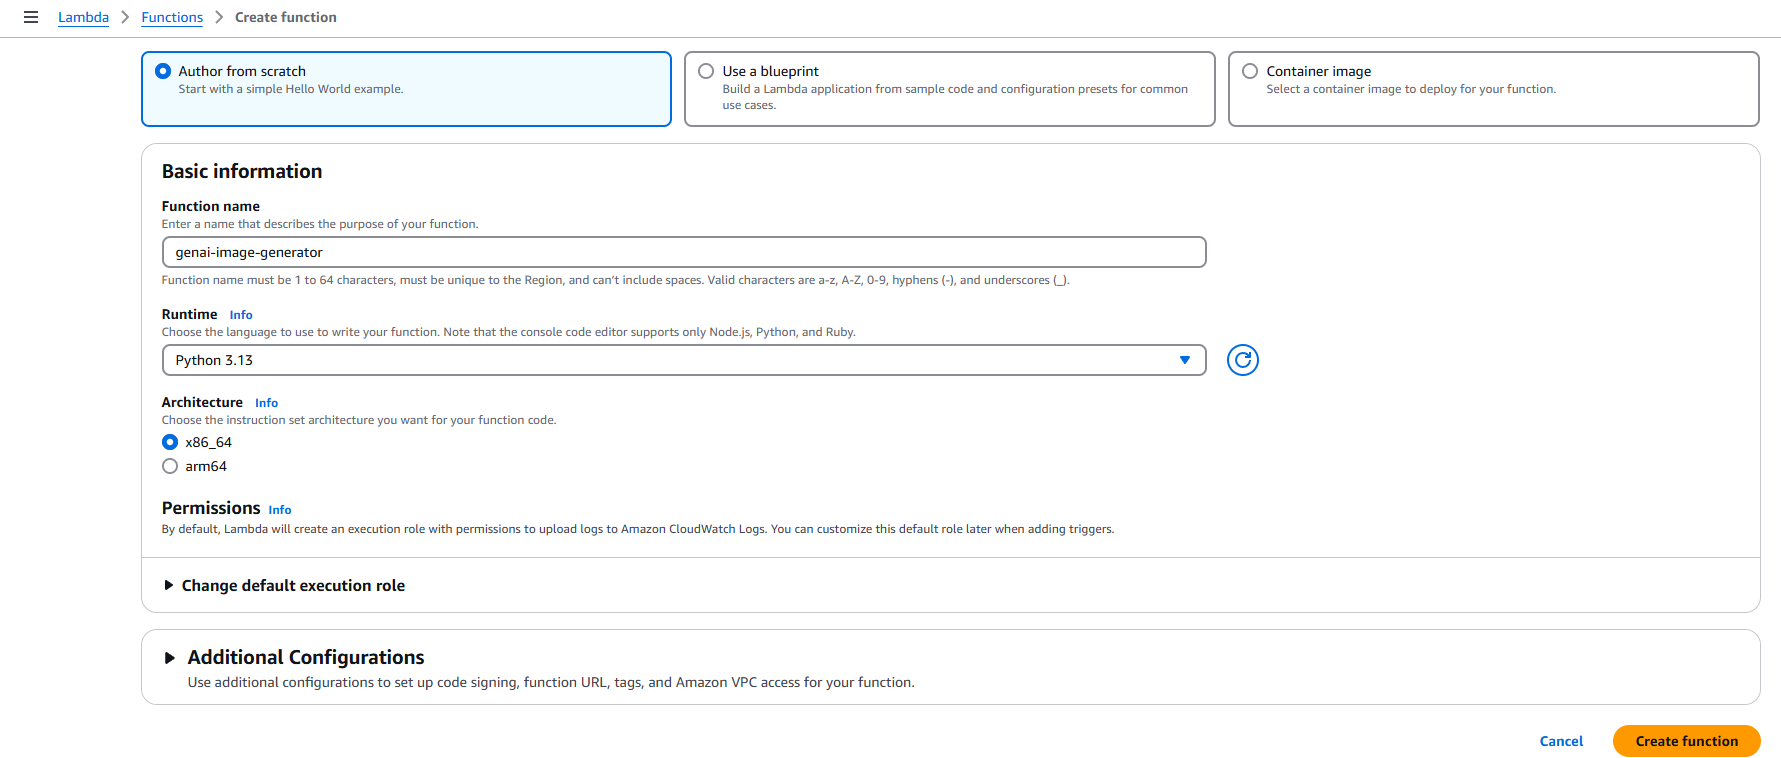Image resolution: width=1781 pixels, height=758 pixels.
Task: Go to Lambda breadcrumb
Action: coord(83,17)
